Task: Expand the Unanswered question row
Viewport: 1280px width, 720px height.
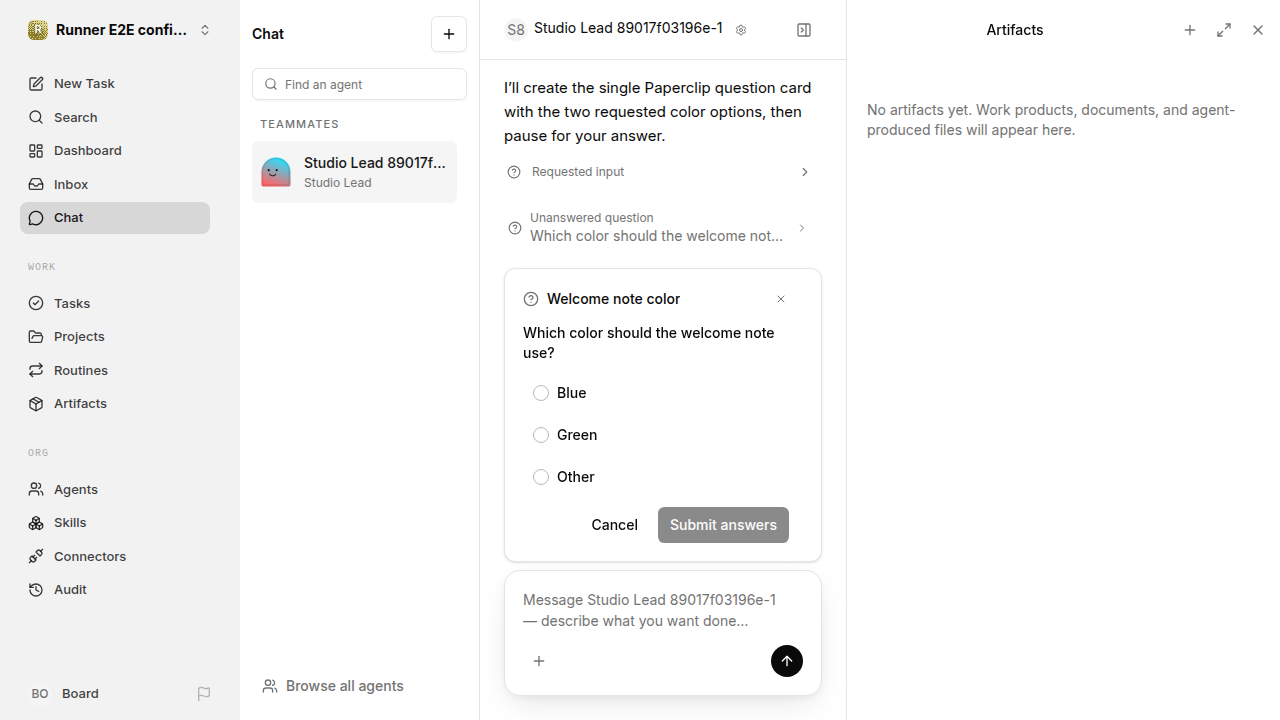Action: point(659,228)
